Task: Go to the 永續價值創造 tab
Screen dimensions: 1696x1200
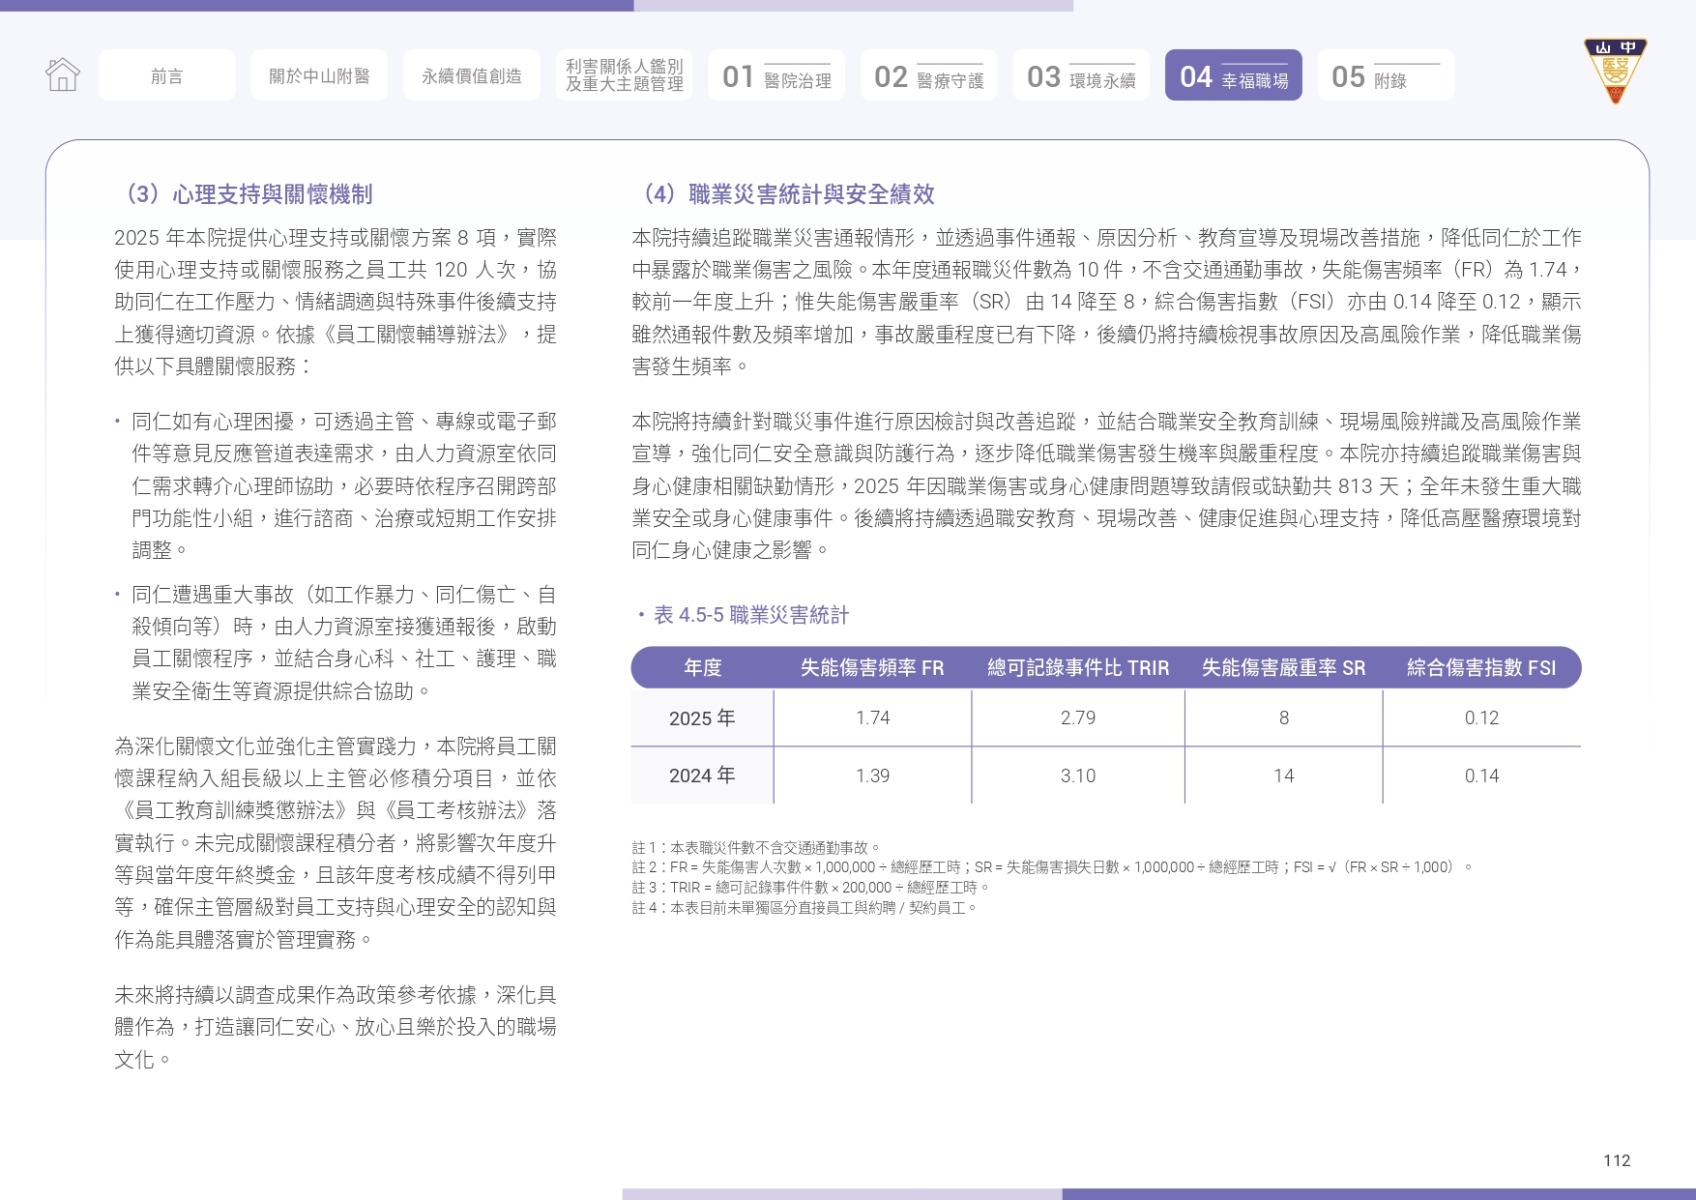Action: point(471,75)
